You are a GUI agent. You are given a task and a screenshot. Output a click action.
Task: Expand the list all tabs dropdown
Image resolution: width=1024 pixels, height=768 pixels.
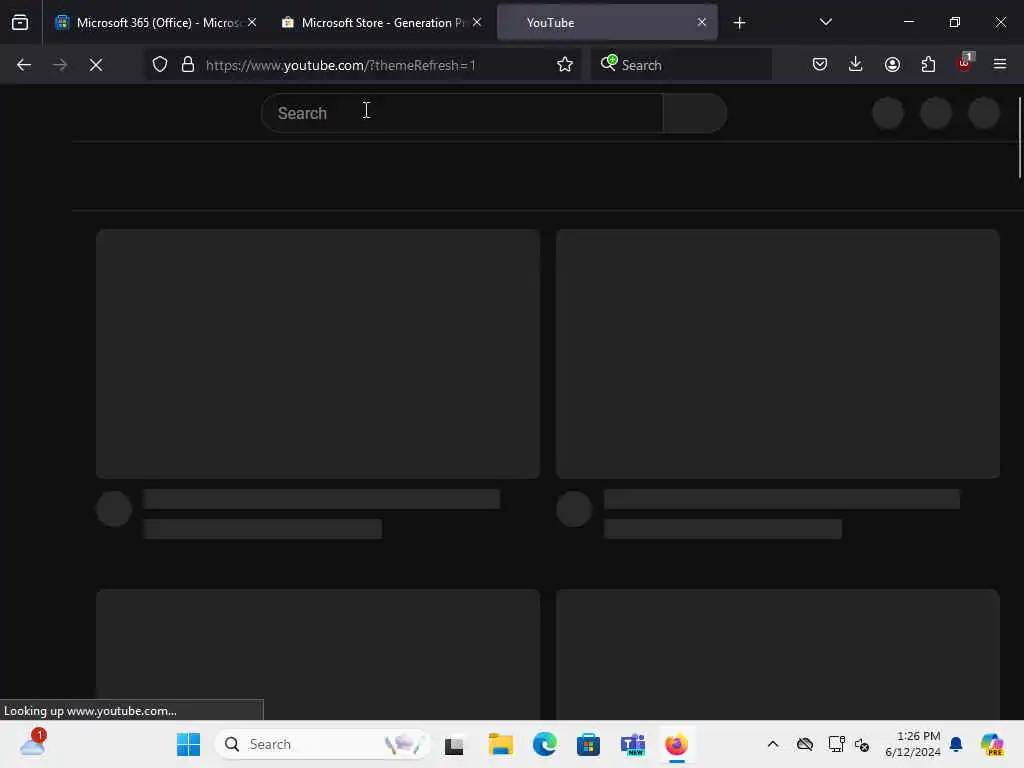(x=825, y=22)
